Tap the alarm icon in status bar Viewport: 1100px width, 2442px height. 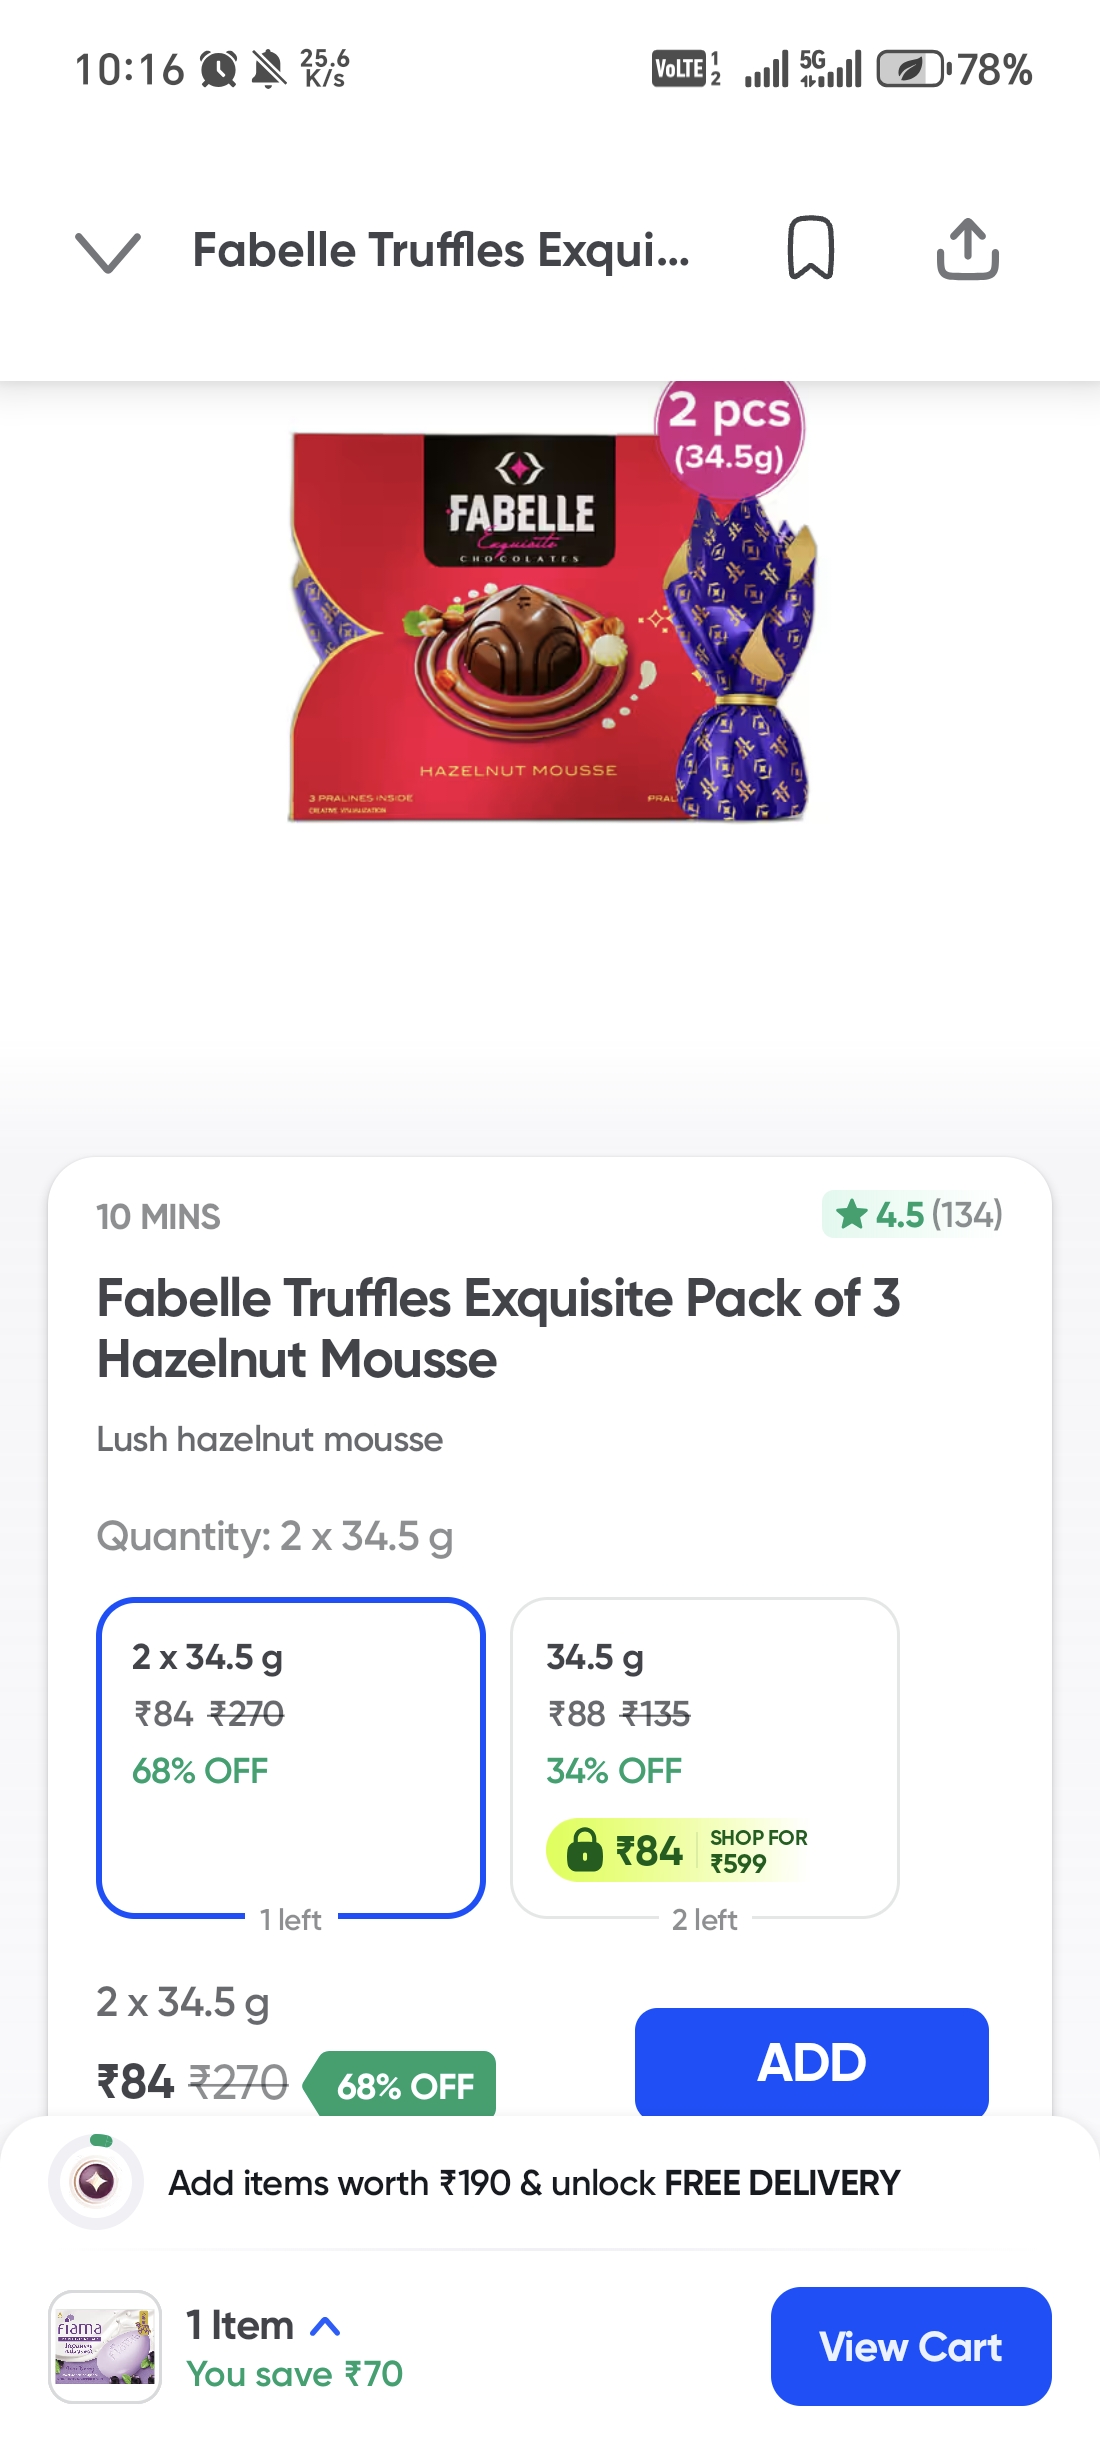tap(218, 70)
